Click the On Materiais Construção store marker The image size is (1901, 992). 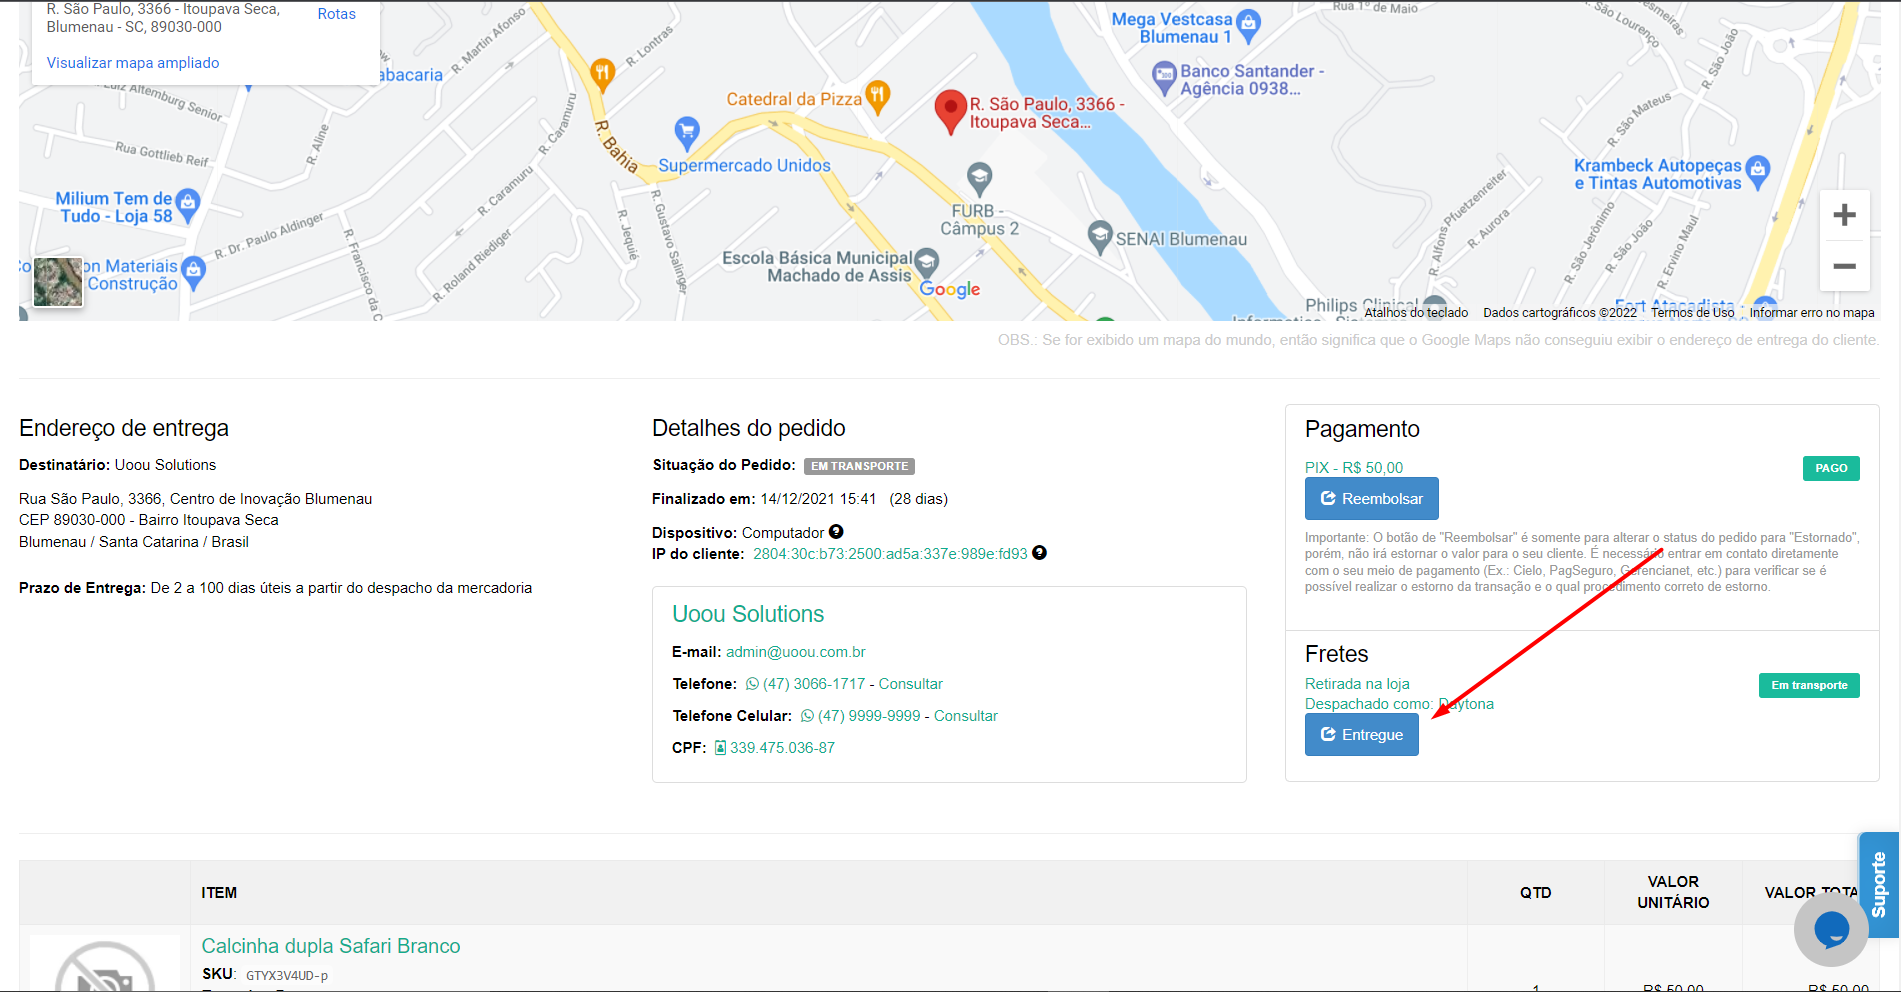(194, 271)
